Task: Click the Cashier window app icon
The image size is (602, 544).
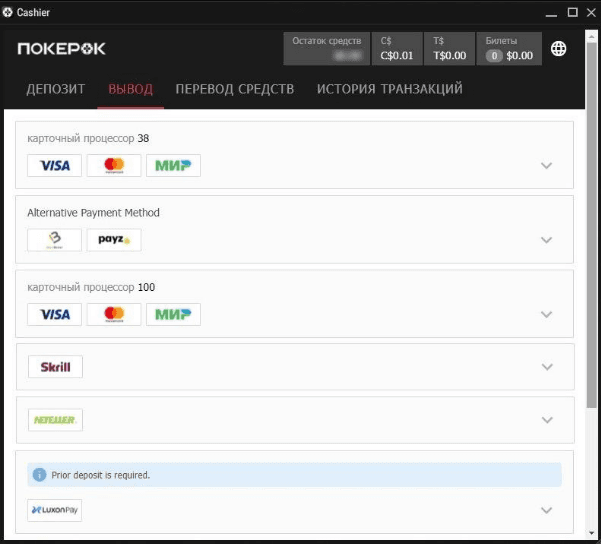Action: pos(7,12)
